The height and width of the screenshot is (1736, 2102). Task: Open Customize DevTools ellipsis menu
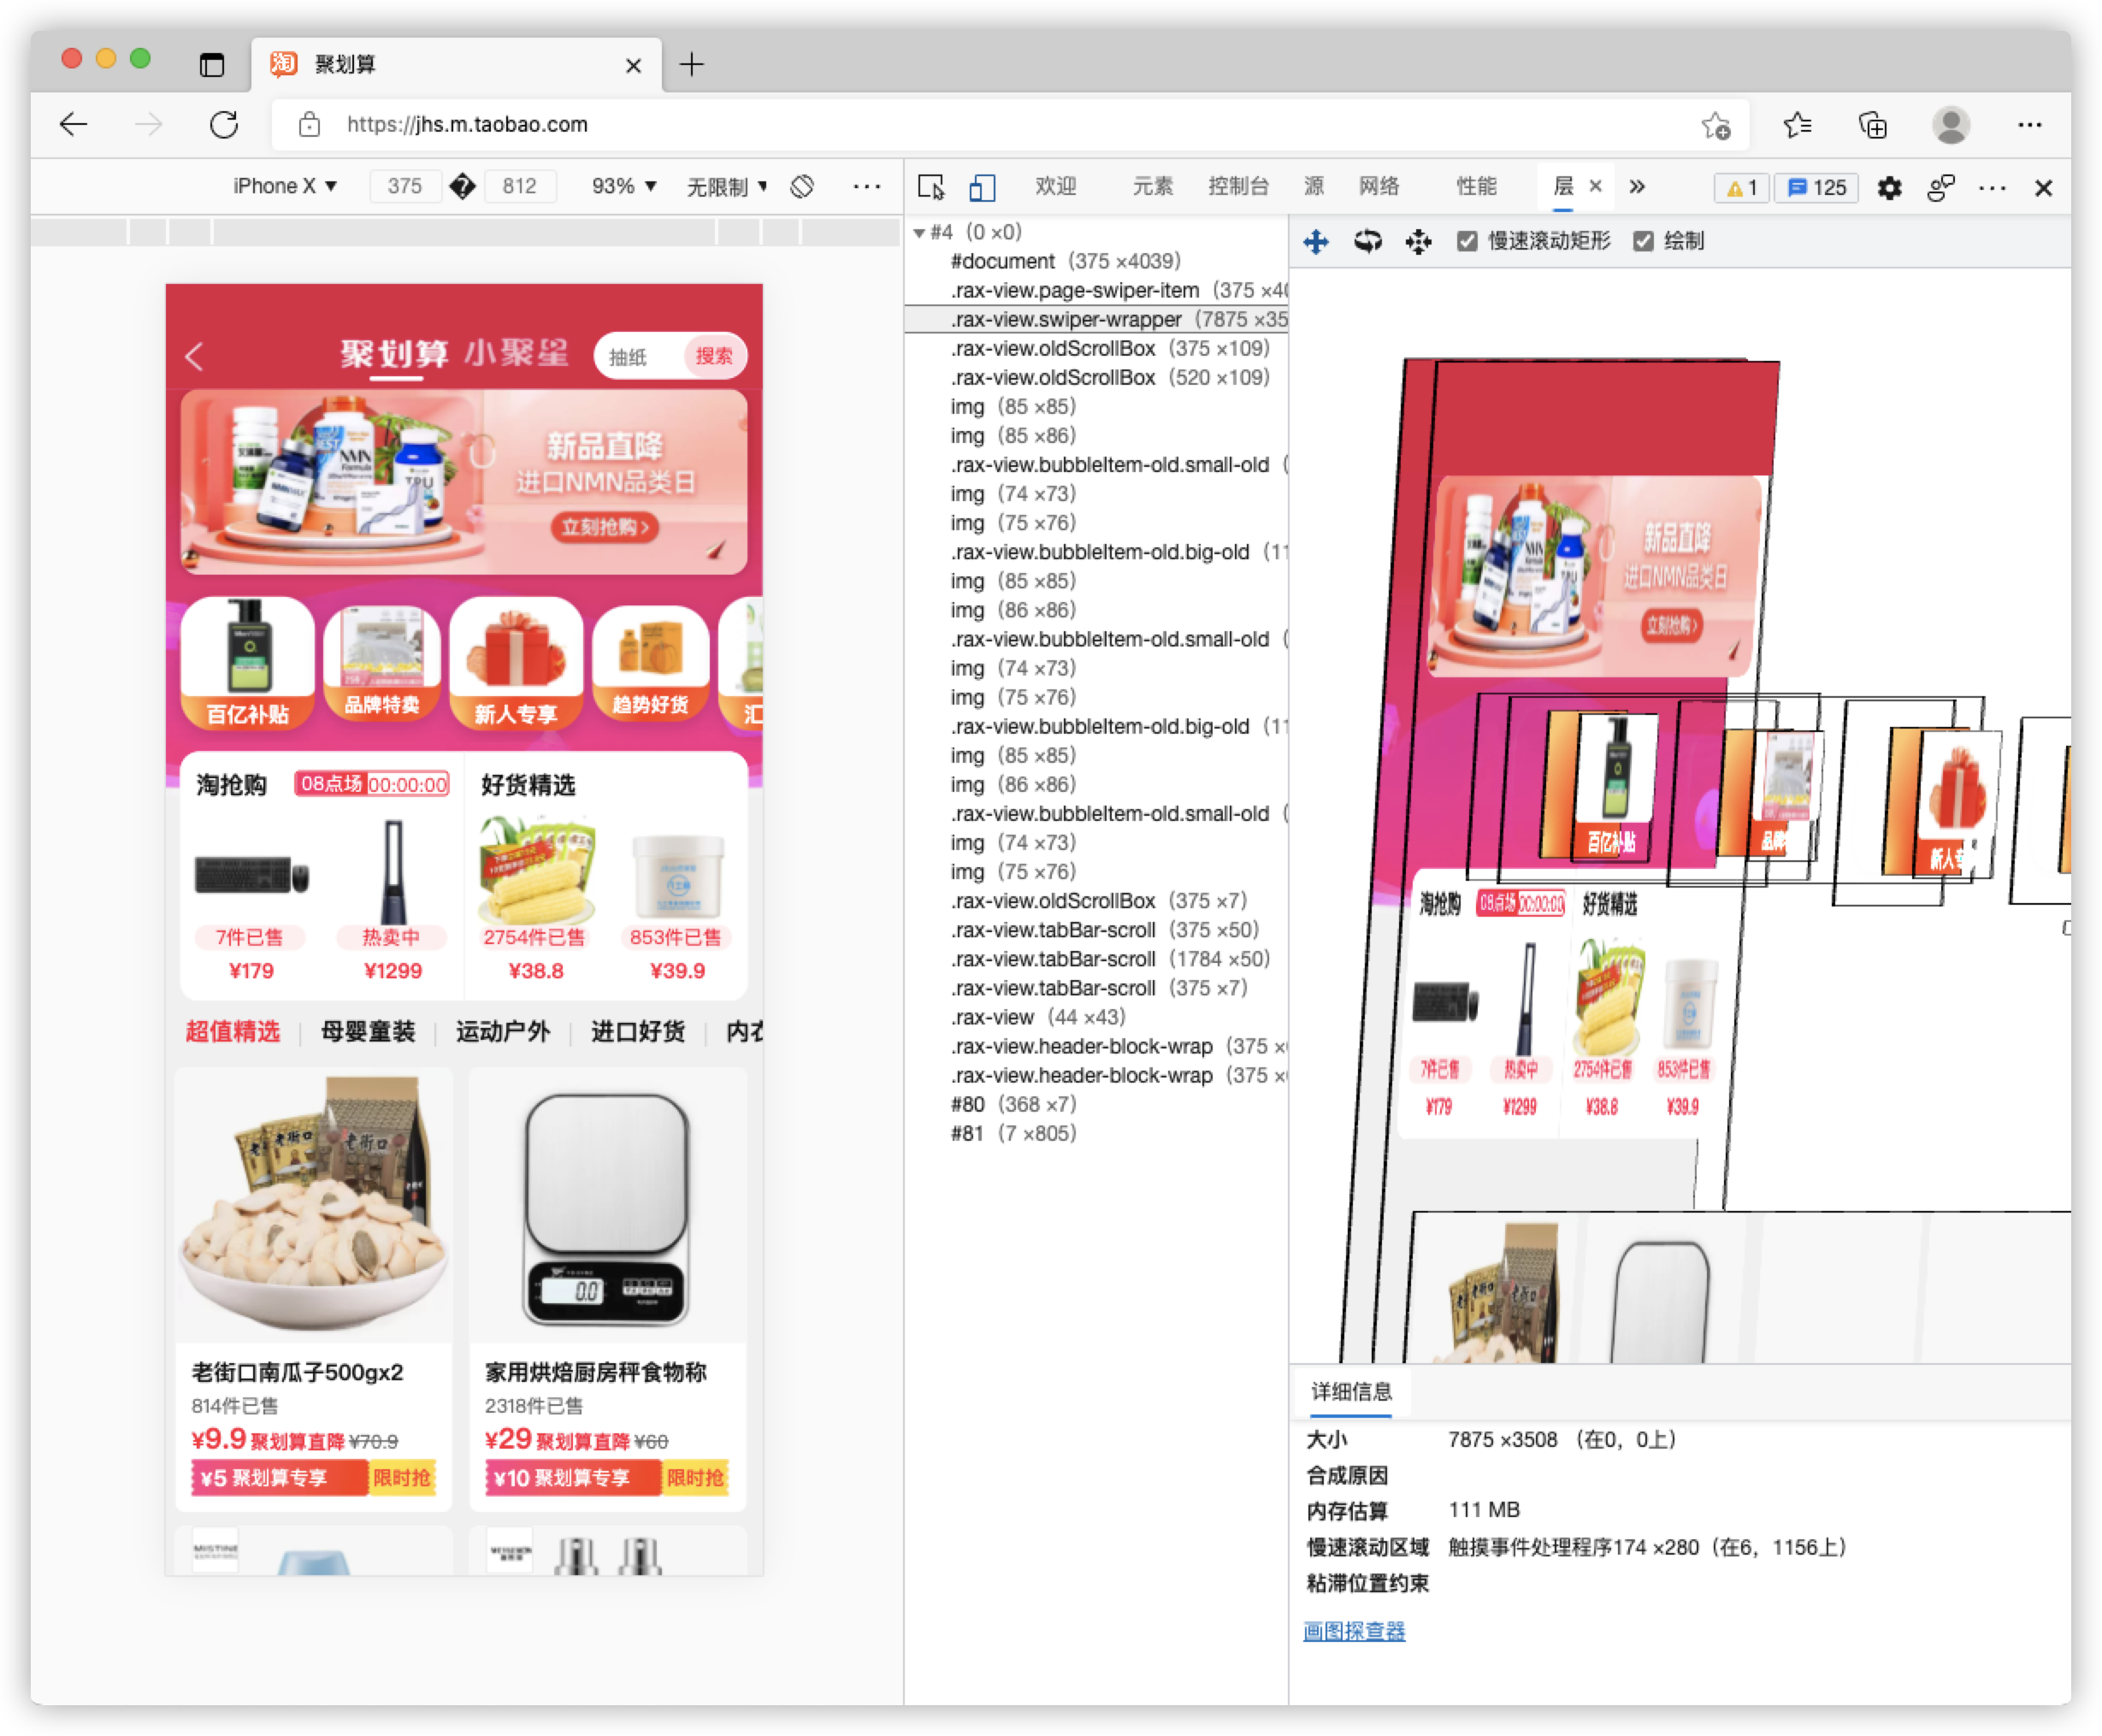1992,187
